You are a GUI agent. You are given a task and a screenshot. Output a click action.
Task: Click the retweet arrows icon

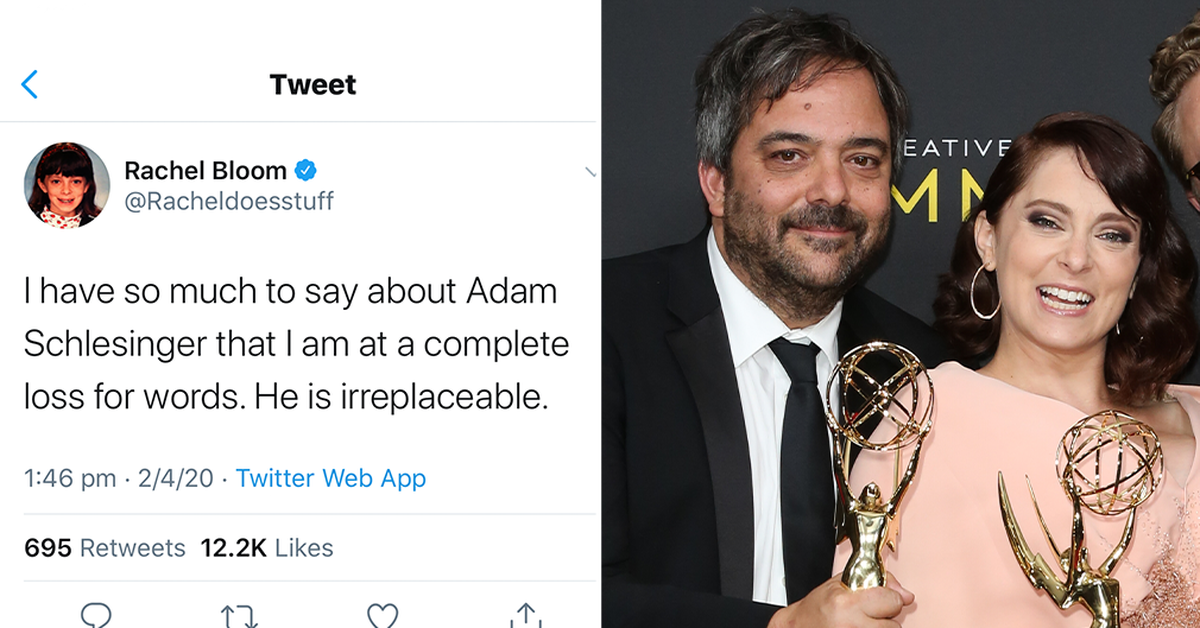click(x=239, y=615)
